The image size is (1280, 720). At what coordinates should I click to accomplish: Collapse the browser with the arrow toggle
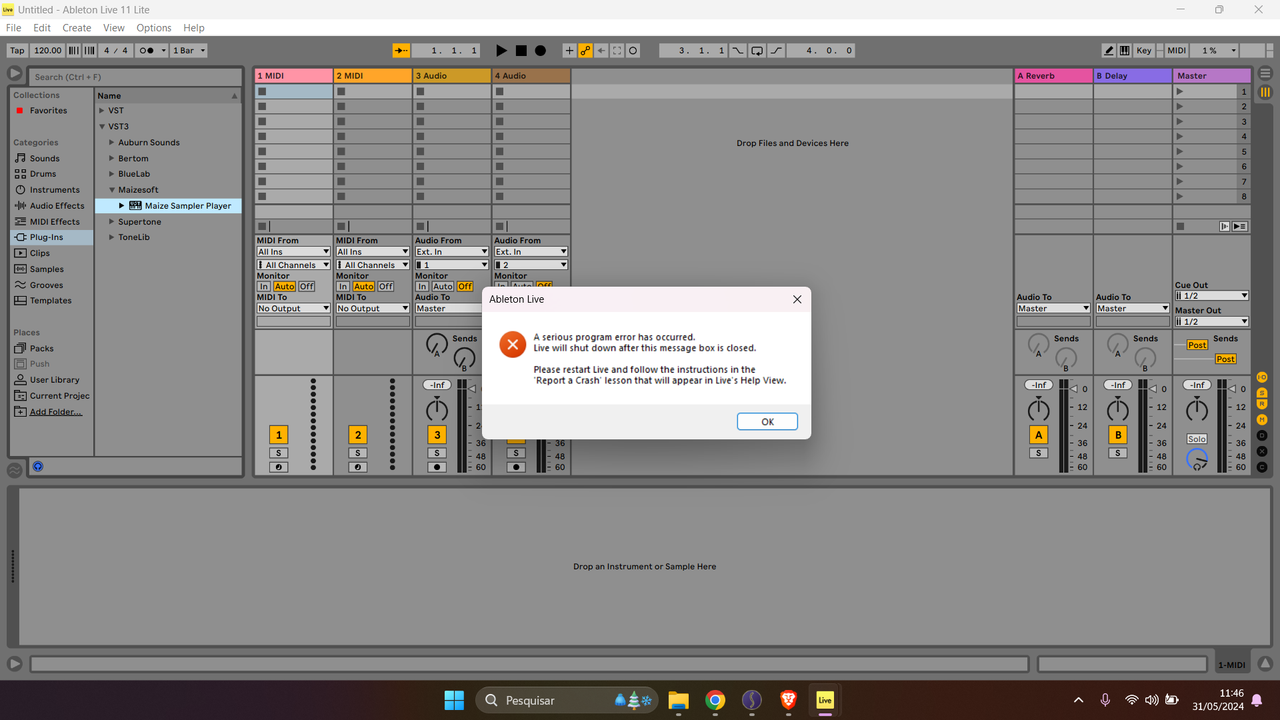click(x=14, y=74)
